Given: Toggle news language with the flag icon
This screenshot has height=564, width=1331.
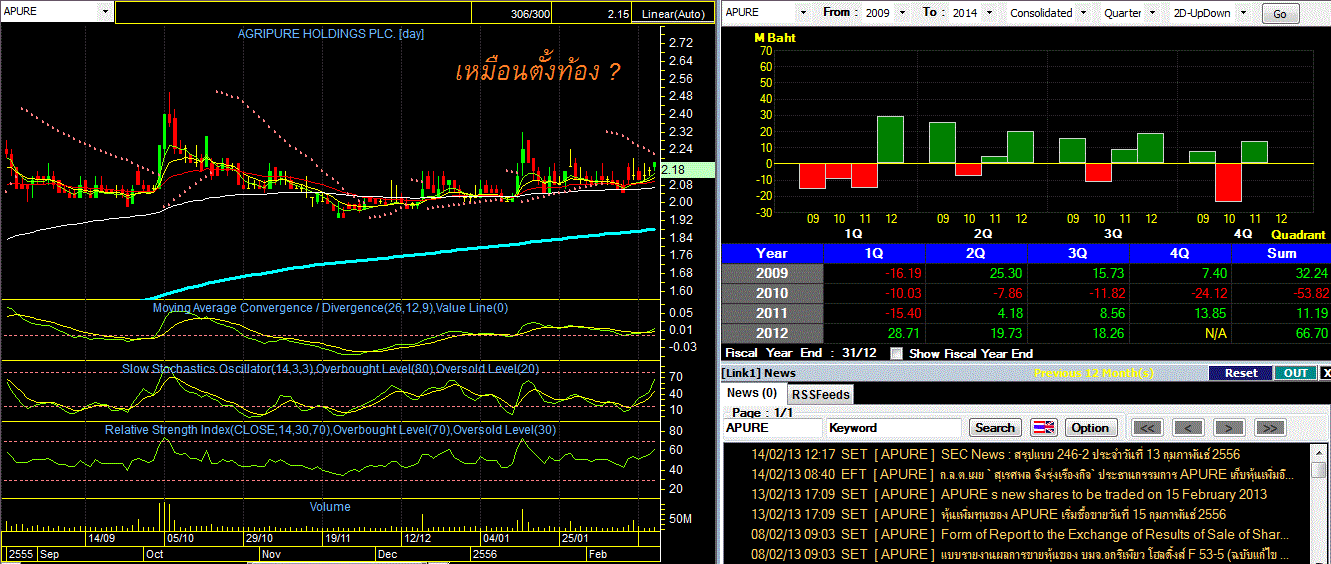Looking at the screenshot, I should tap(1043, 427).
